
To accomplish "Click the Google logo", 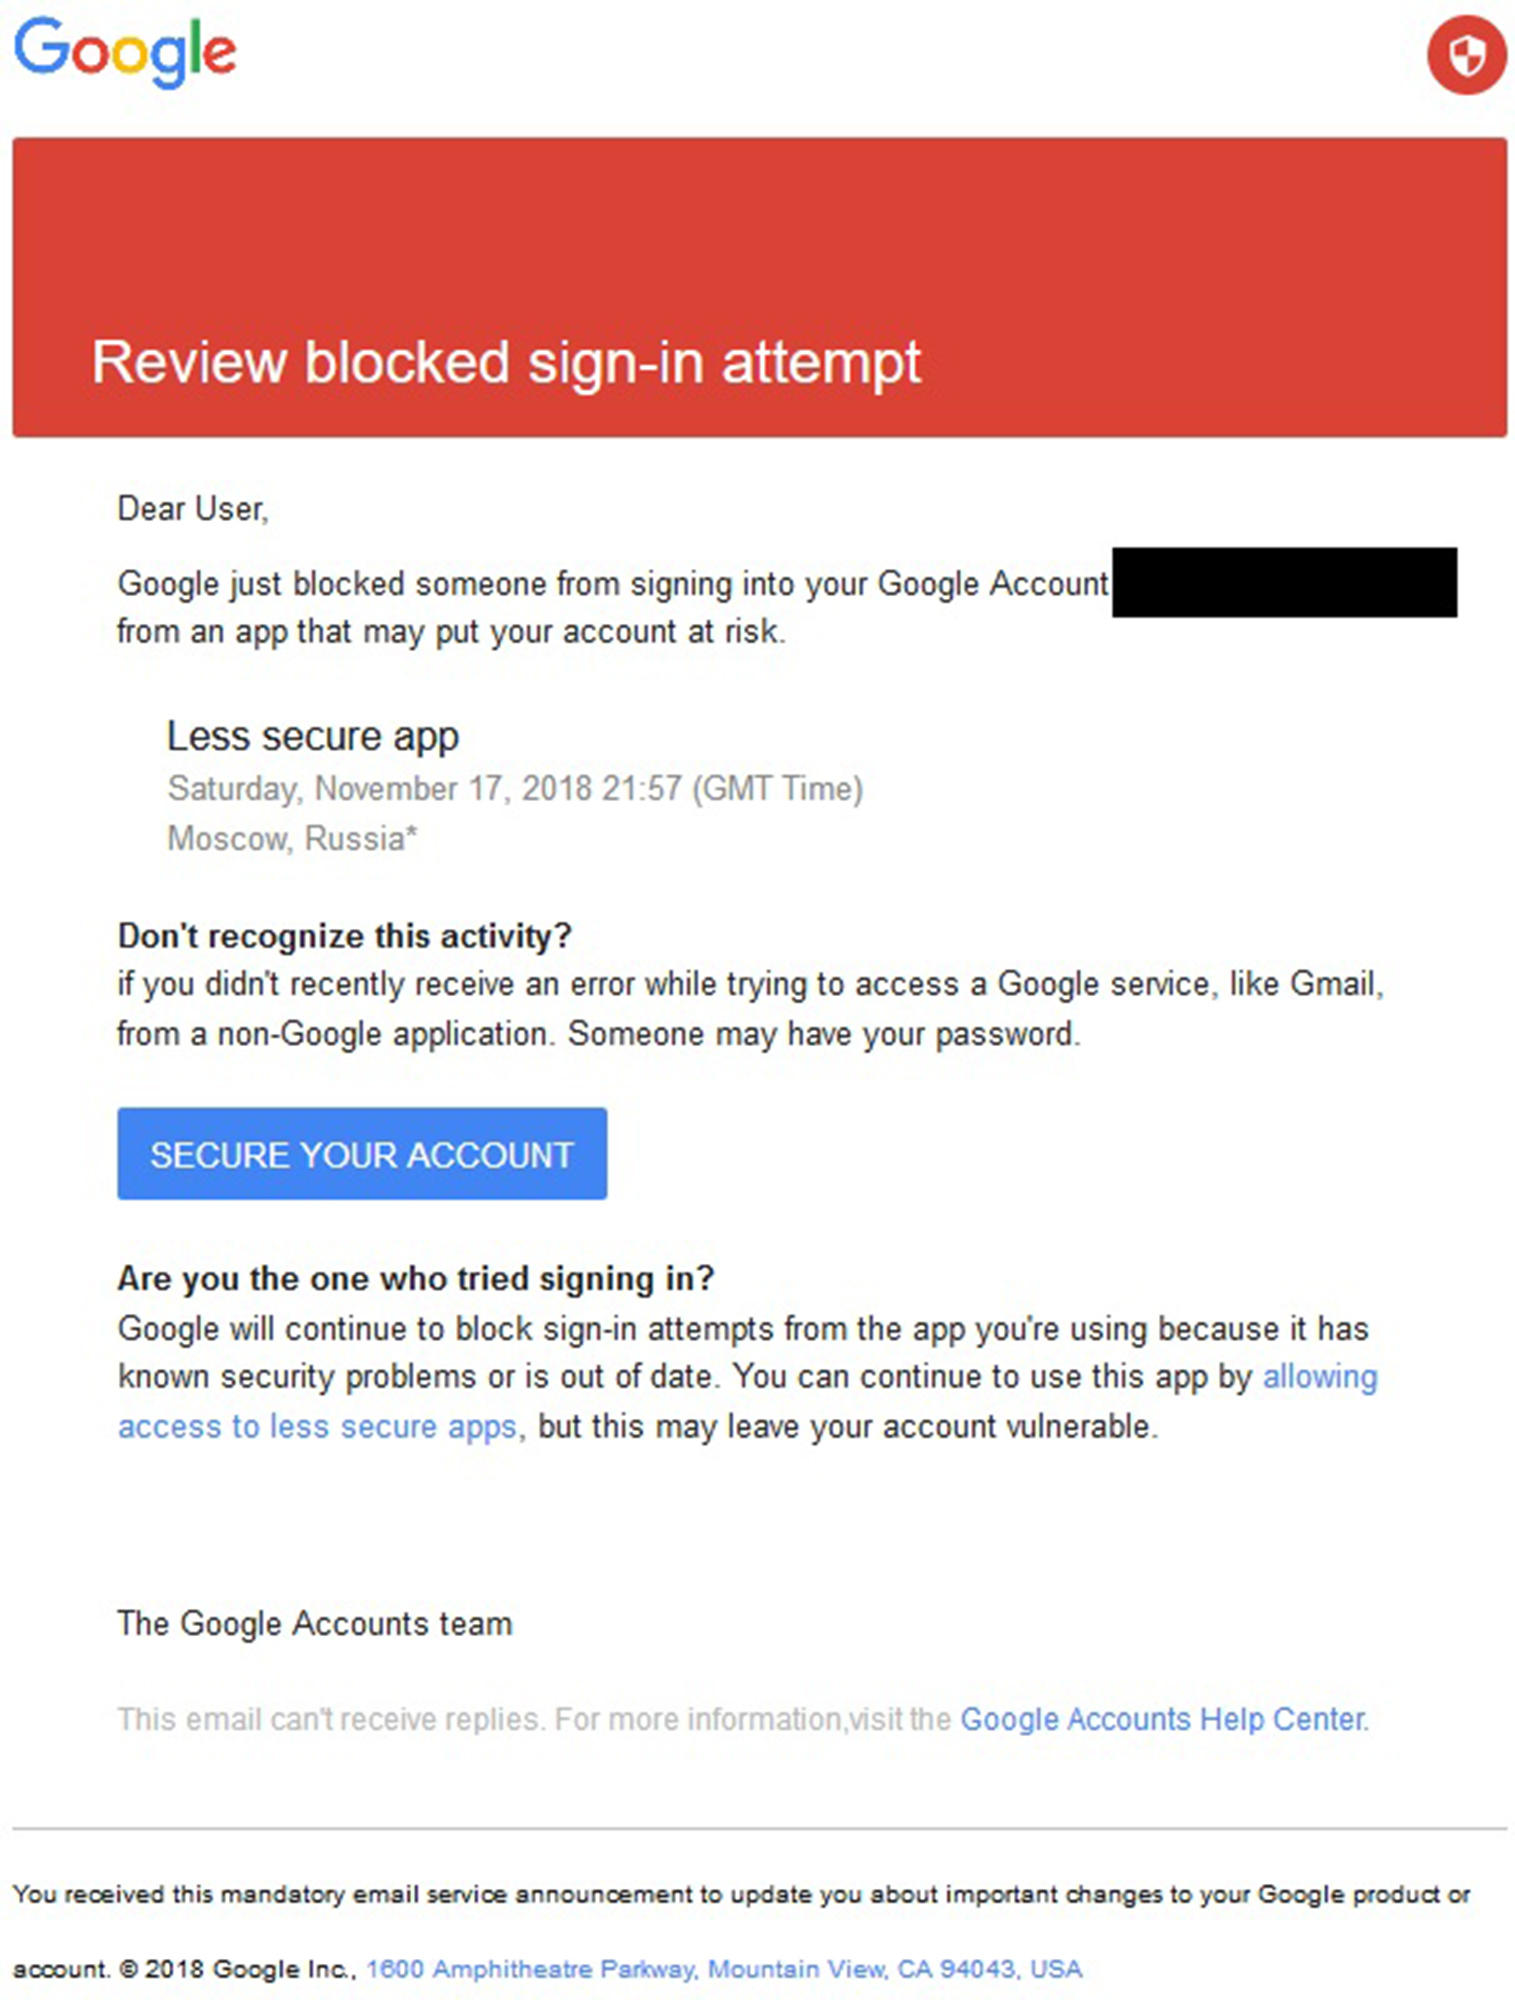I will click(125, 52).
